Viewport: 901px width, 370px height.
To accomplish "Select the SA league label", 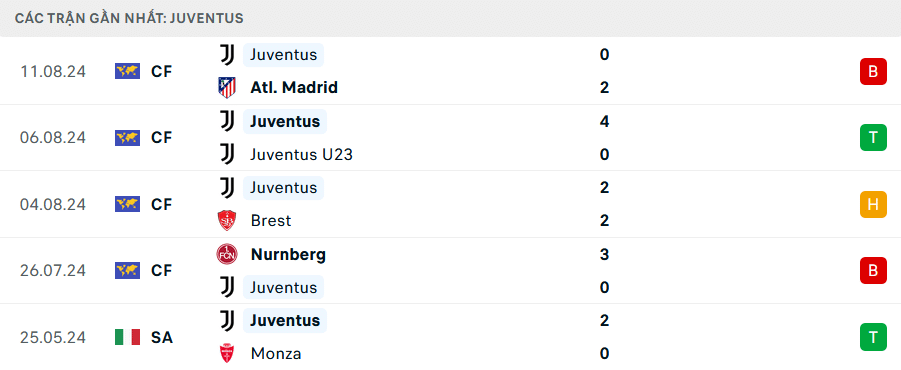I will click(x=162, y=337).
